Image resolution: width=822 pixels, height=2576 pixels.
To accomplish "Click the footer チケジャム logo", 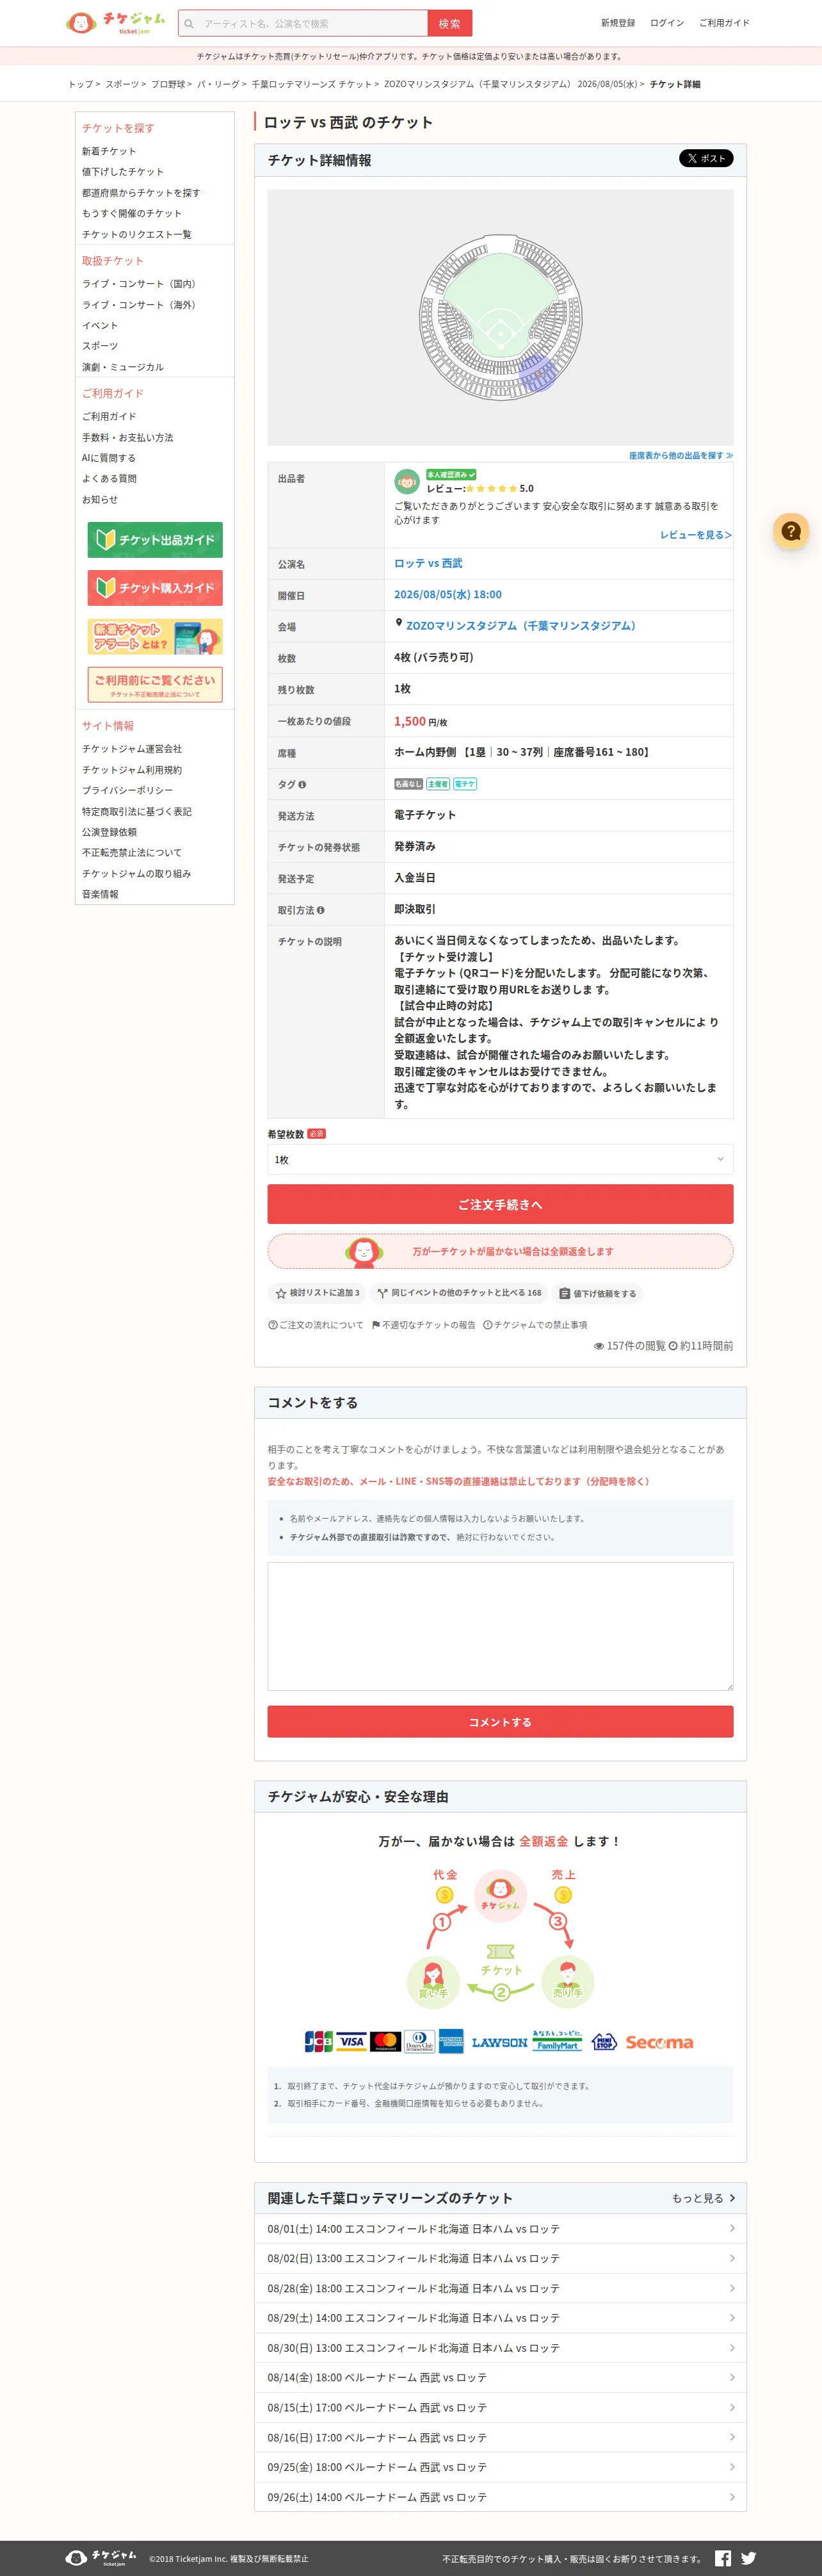I will point(101,2558).
